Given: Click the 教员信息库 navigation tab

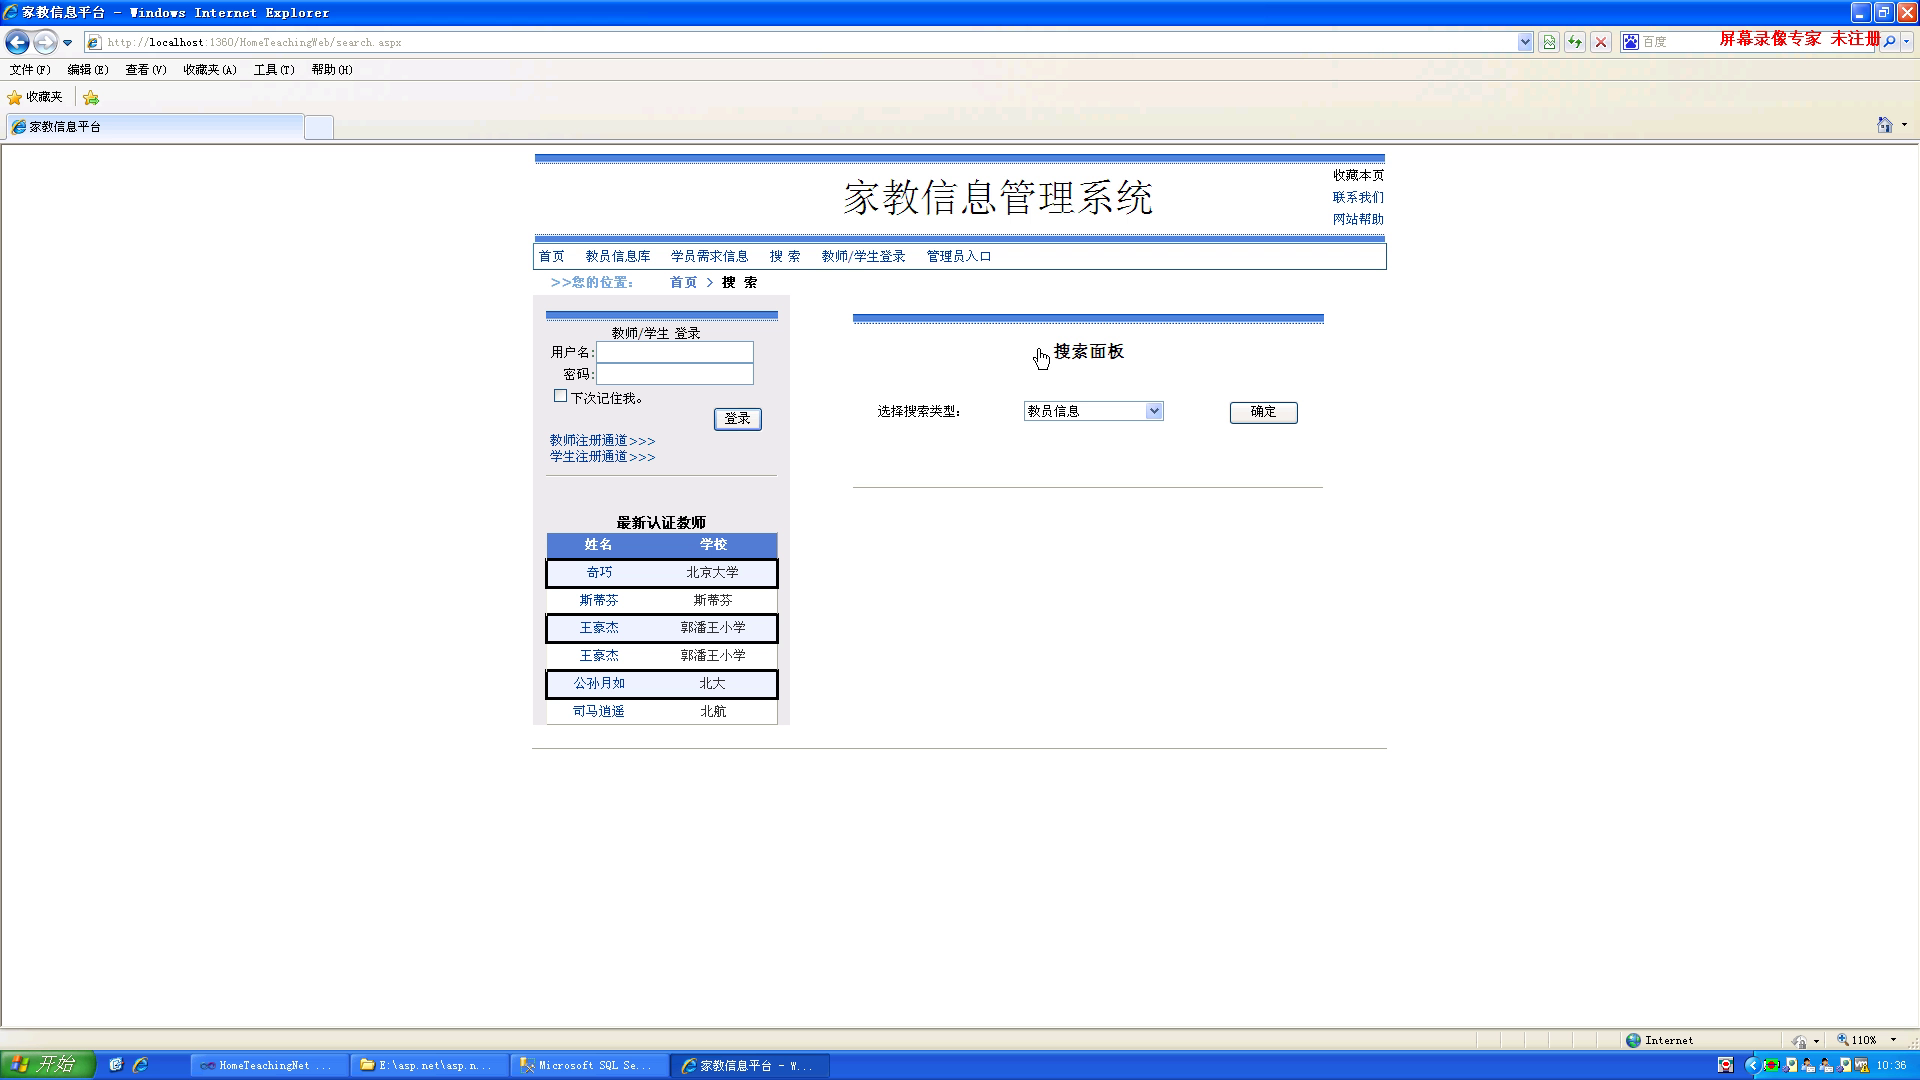Looking at the screenshot, I should coord(617,256).
